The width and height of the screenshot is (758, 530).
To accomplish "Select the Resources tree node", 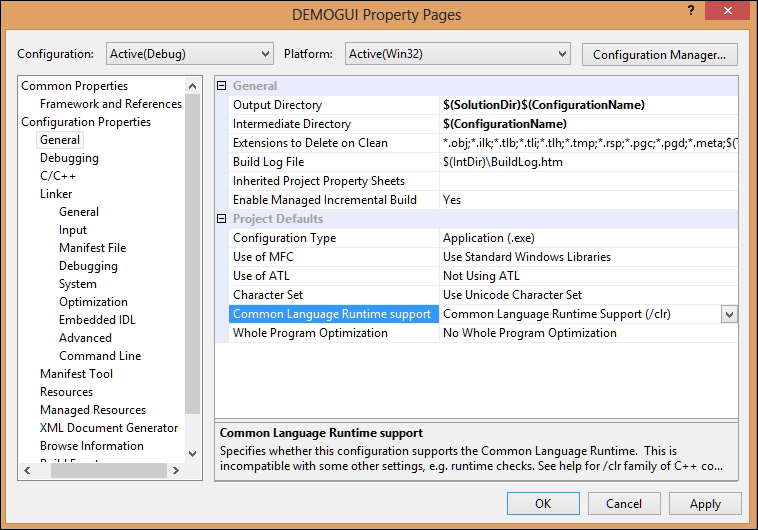I will [x=66, y=392].
